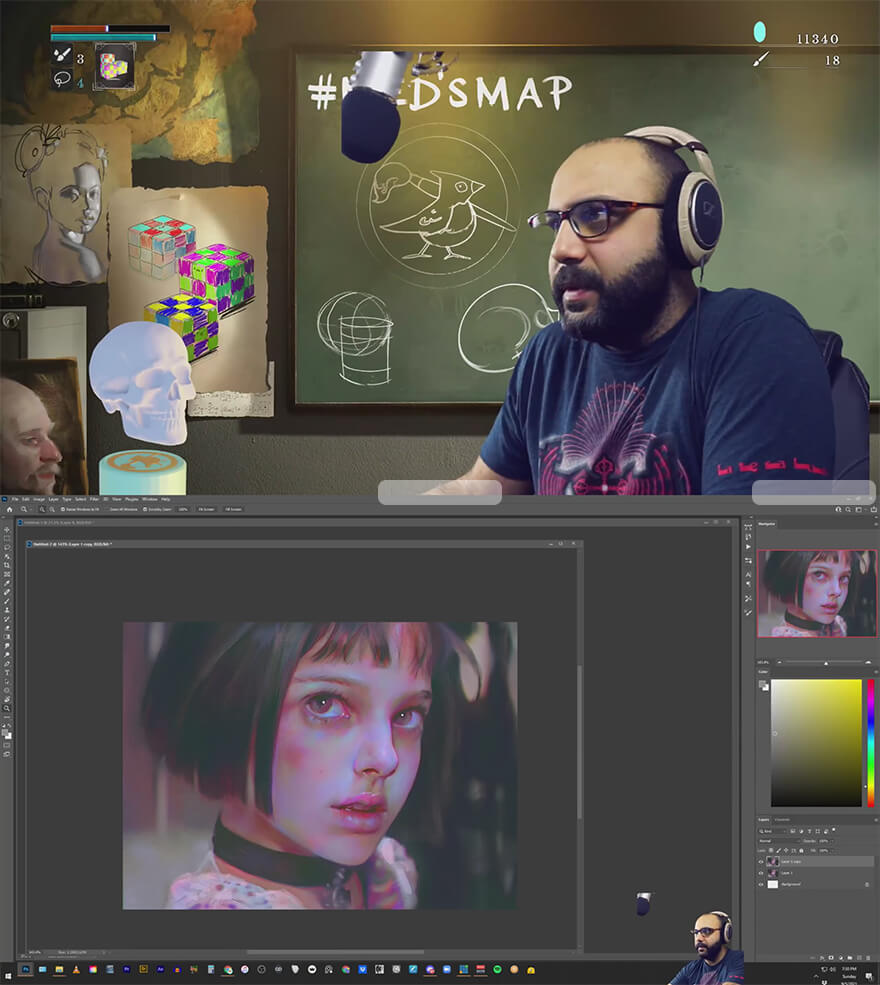Open VLC from the taskbar
The width and height of the screenshot is (880, 985).
coord(76,970)
